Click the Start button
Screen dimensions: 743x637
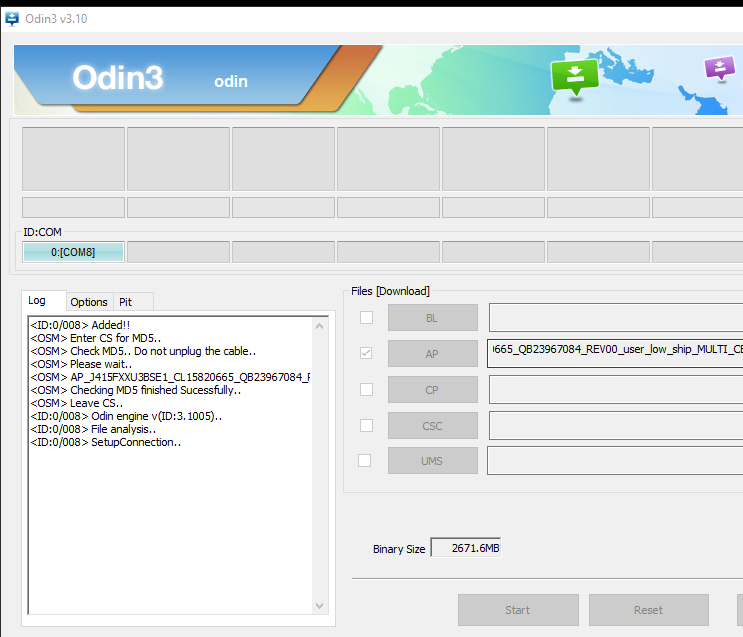518,610
